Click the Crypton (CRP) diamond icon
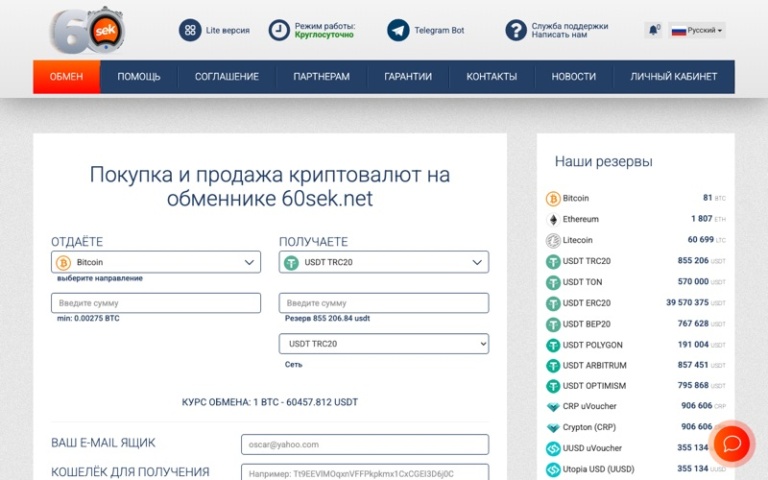The image size is (768, 480). [x=553, y=428]
